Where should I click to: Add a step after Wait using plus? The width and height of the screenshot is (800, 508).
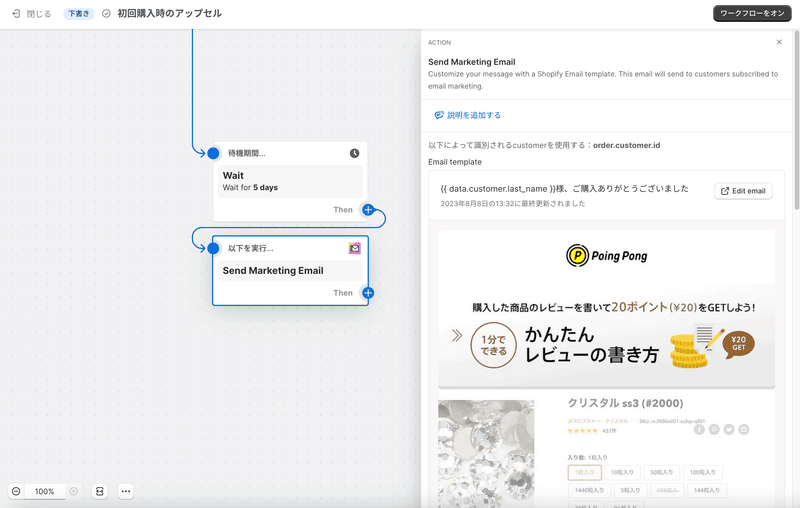(368, 210)
